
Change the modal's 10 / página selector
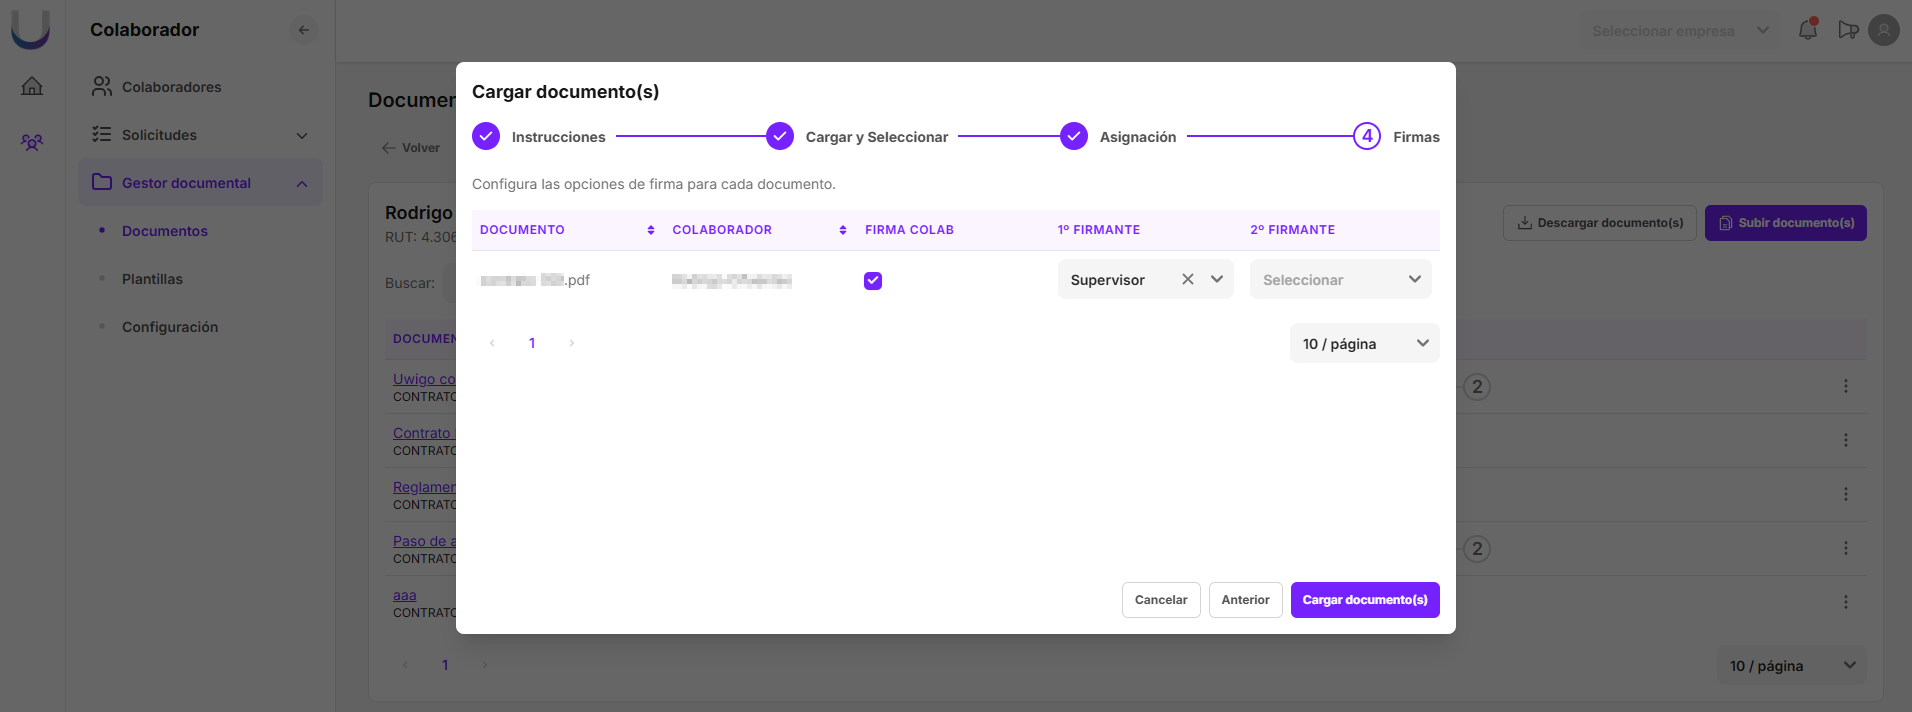(1364, 344)
